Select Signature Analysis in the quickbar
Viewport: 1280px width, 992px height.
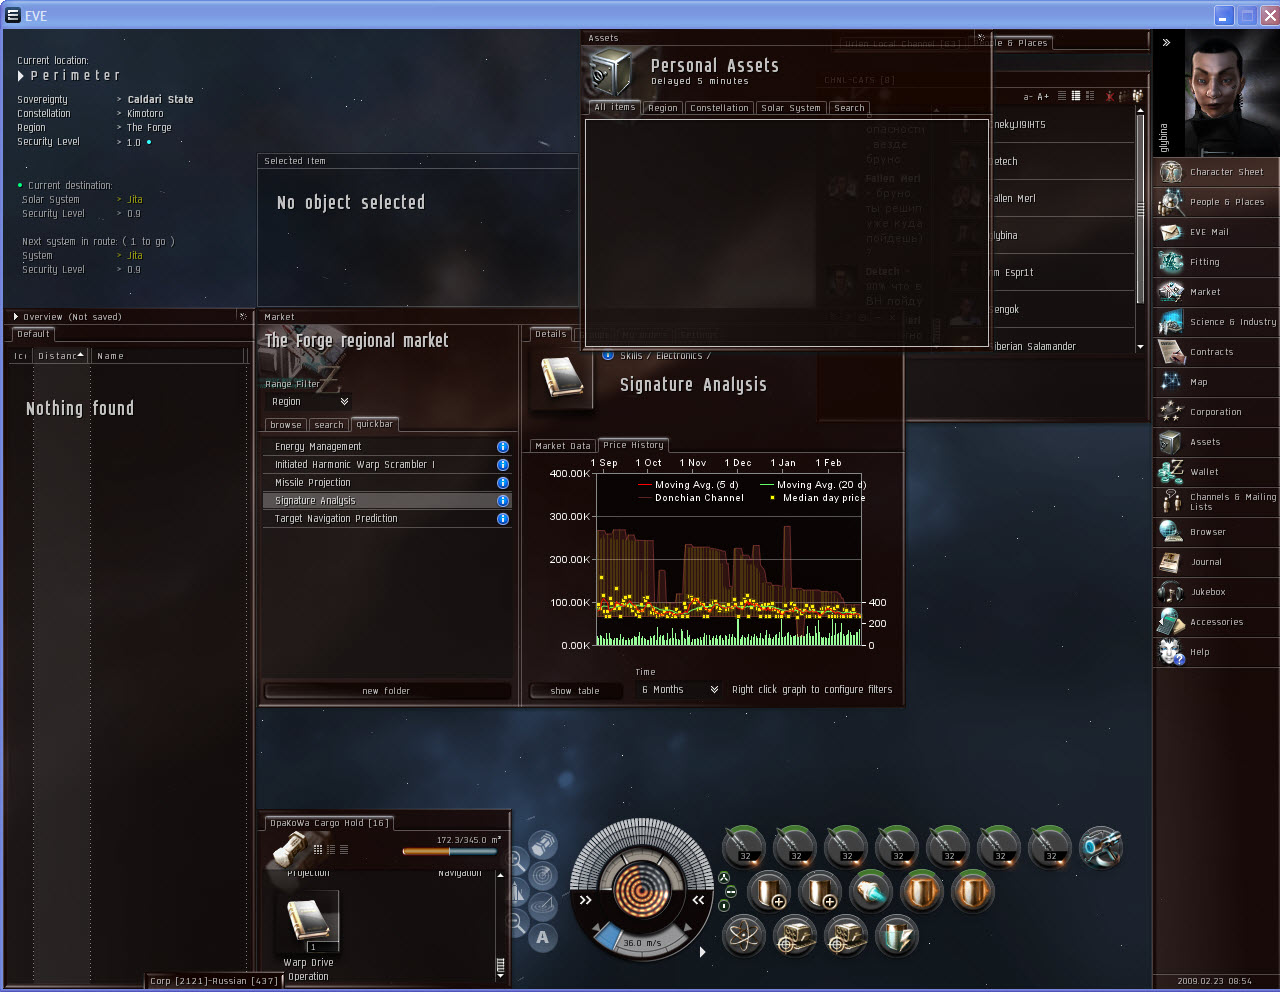[x=386, y=501]
